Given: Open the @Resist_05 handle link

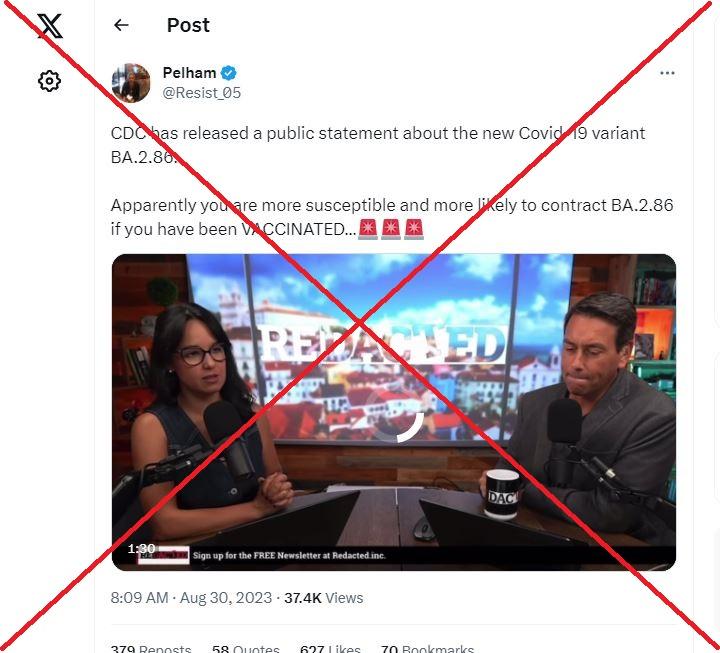Looking at the screenshot, I should tap(202, 93).
